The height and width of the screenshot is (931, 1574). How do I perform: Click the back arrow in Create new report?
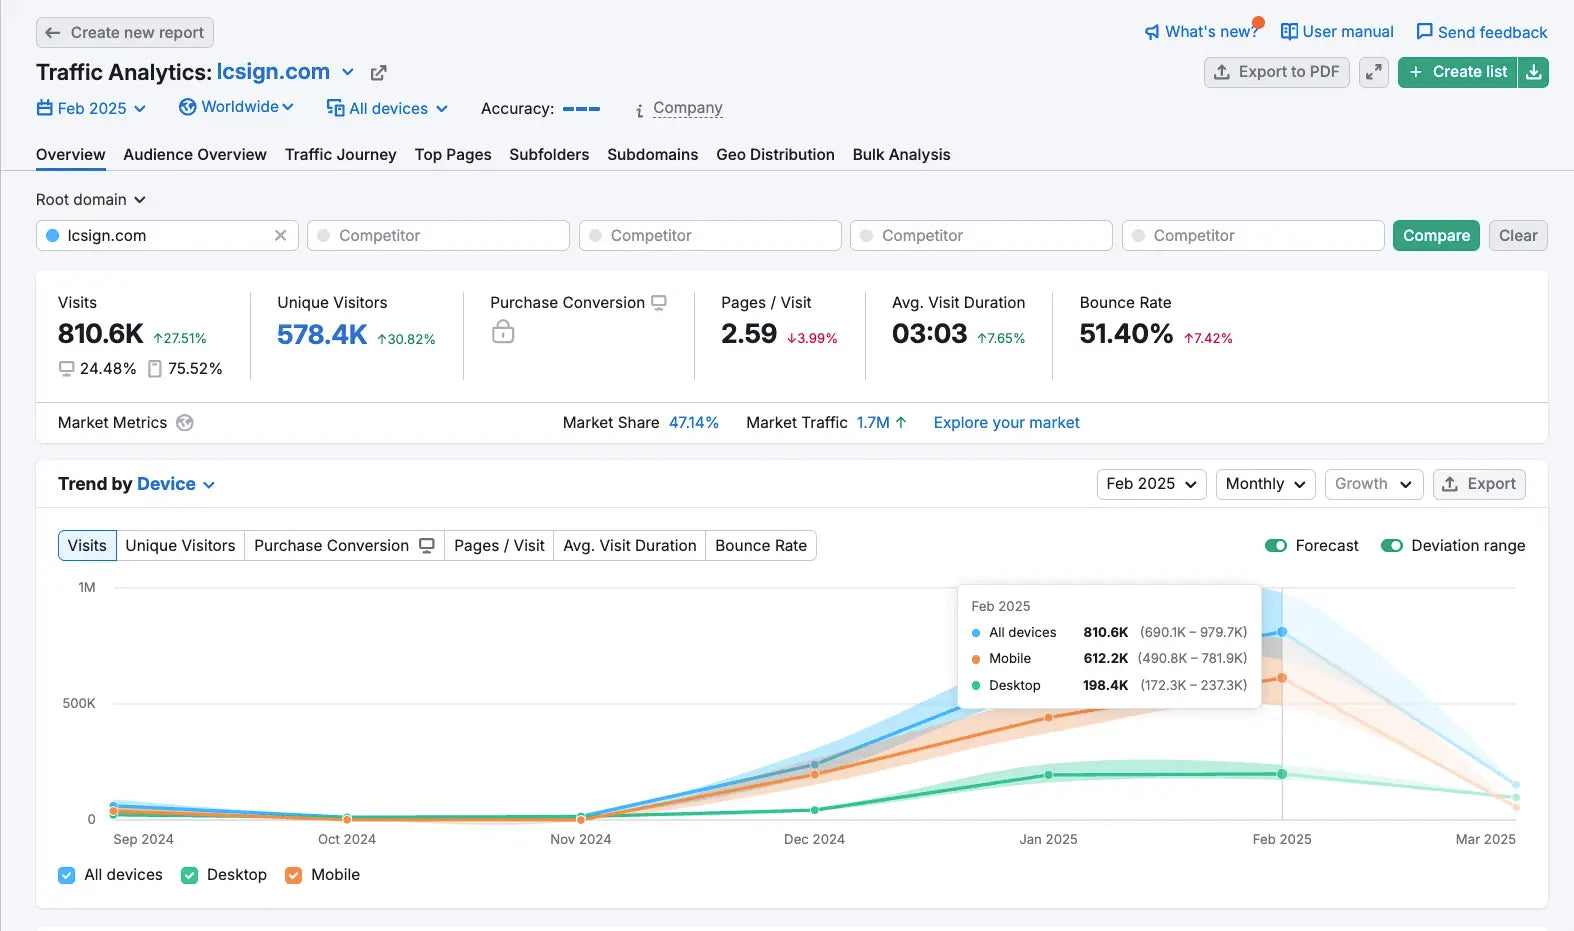(53, 33)
